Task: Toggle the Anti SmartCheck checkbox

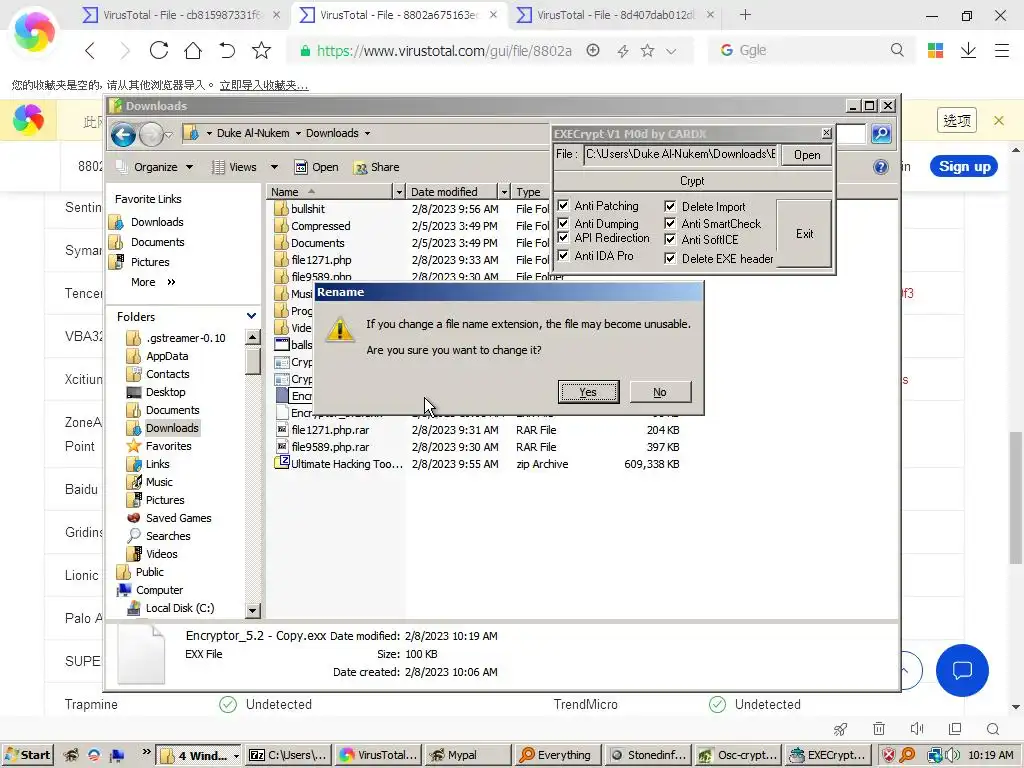Action: click(x=670, y=223)
